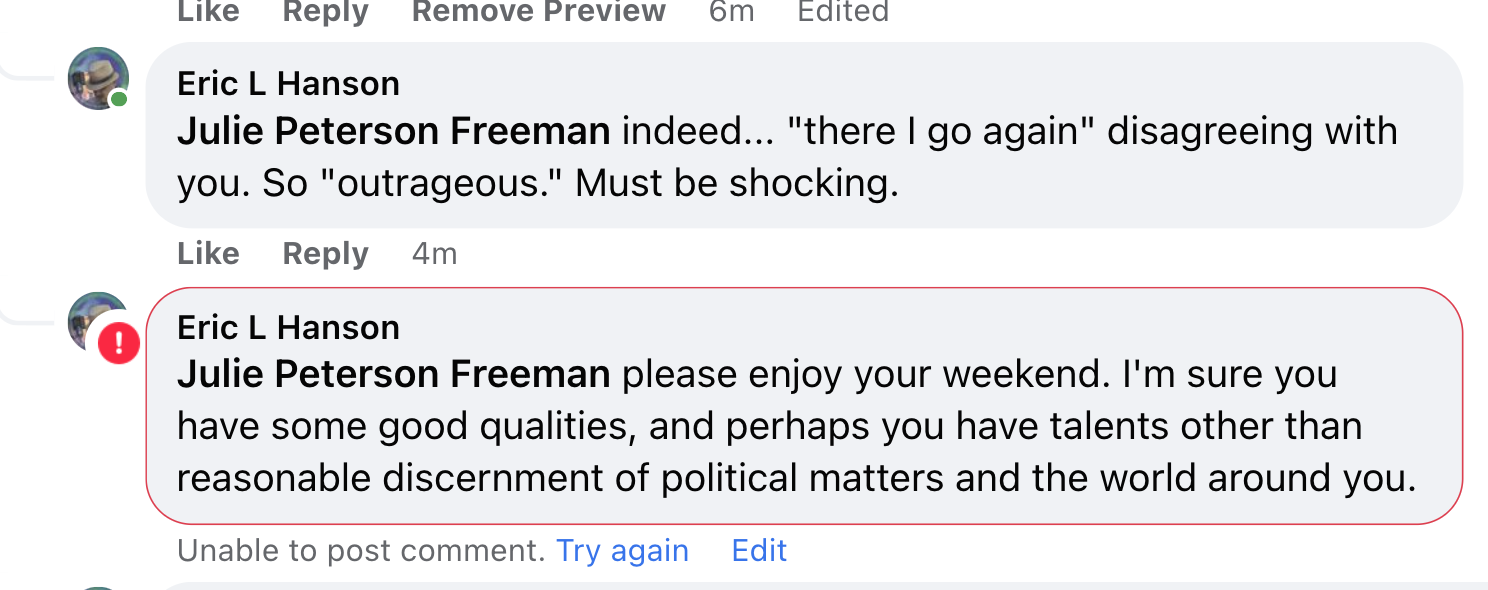This screenshot has height=590, width=1488.
Task: Open Eric L Hanson's avatar on first comment
Action: point(97,77)
